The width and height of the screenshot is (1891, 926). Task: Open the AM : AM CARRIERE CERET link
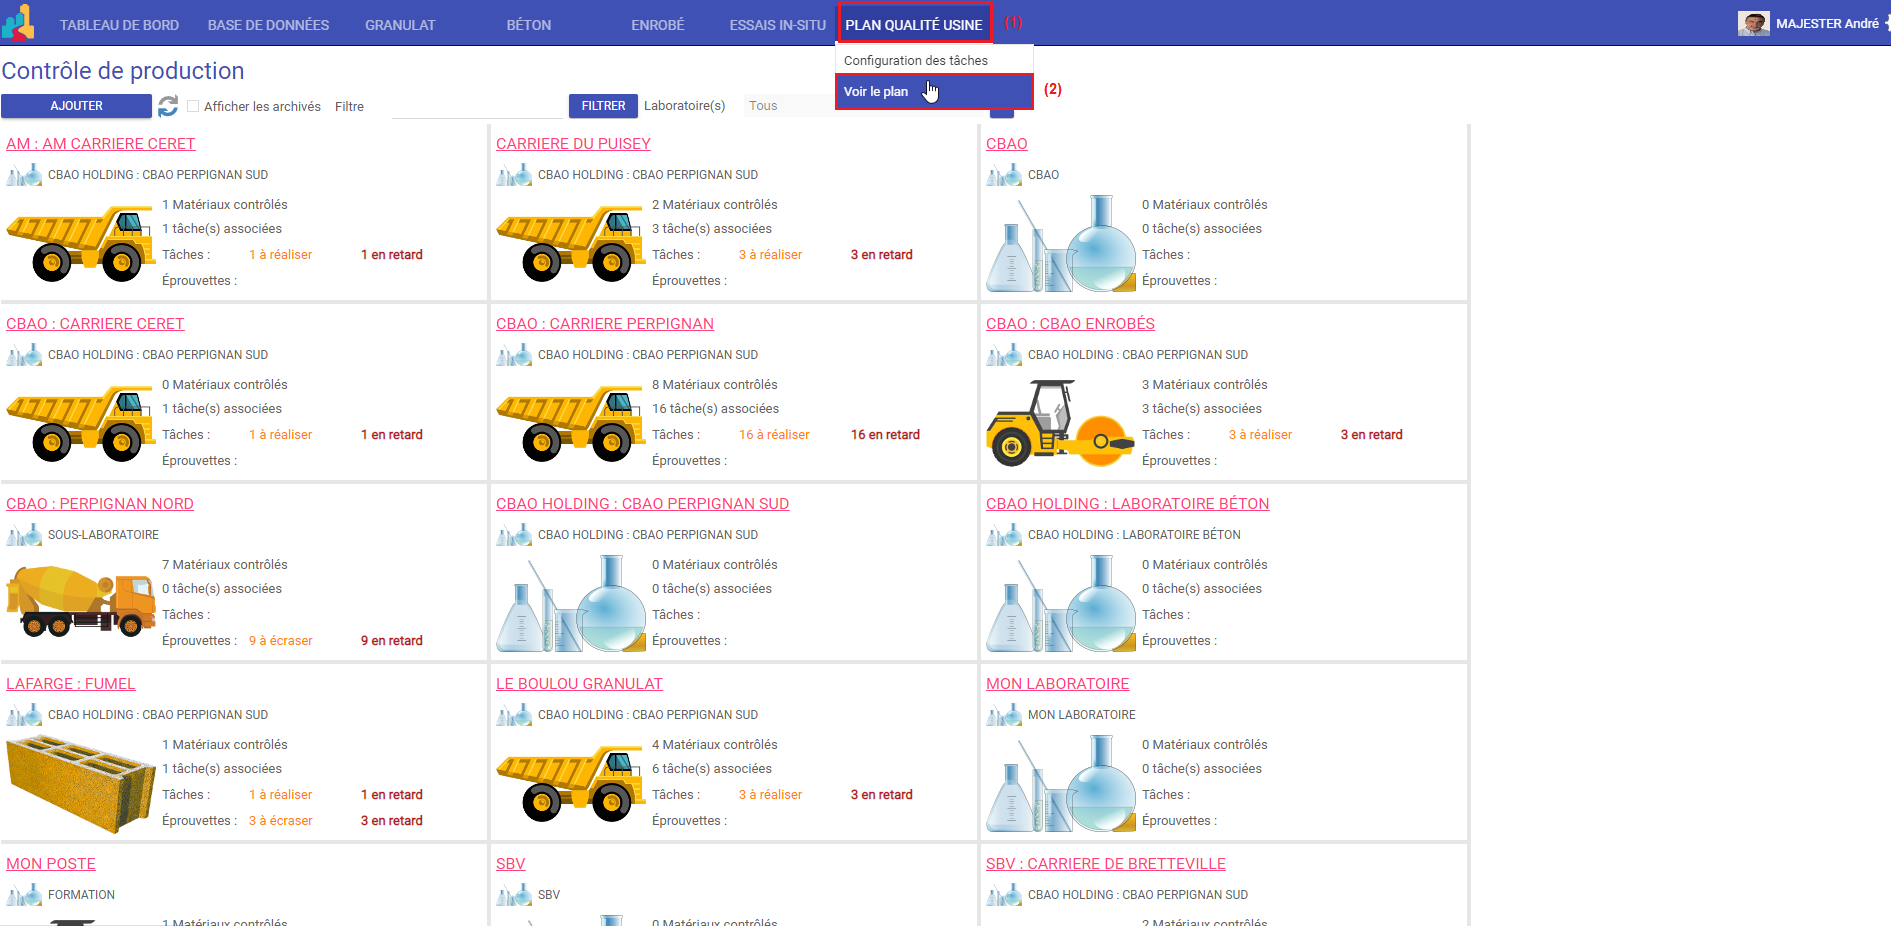(x=100, y=144)
